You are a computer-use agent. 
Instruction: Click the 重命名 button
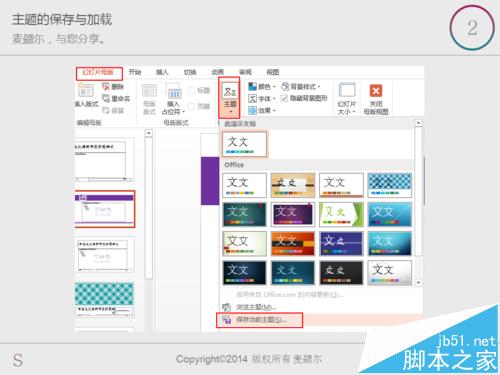click(116, 99)
